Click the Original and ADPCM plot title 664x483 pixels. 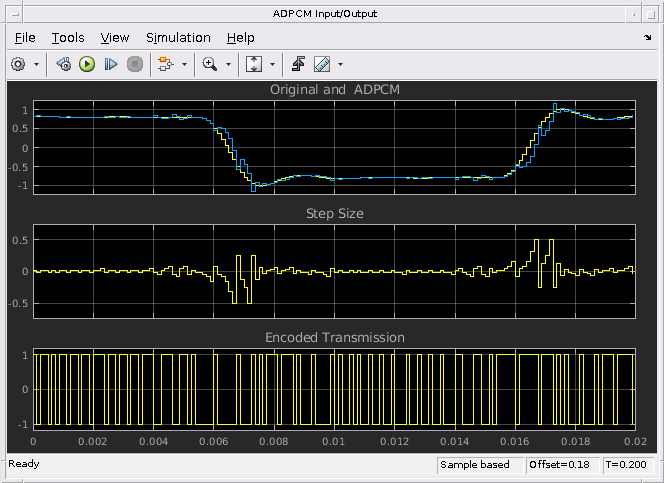(335, 90)
